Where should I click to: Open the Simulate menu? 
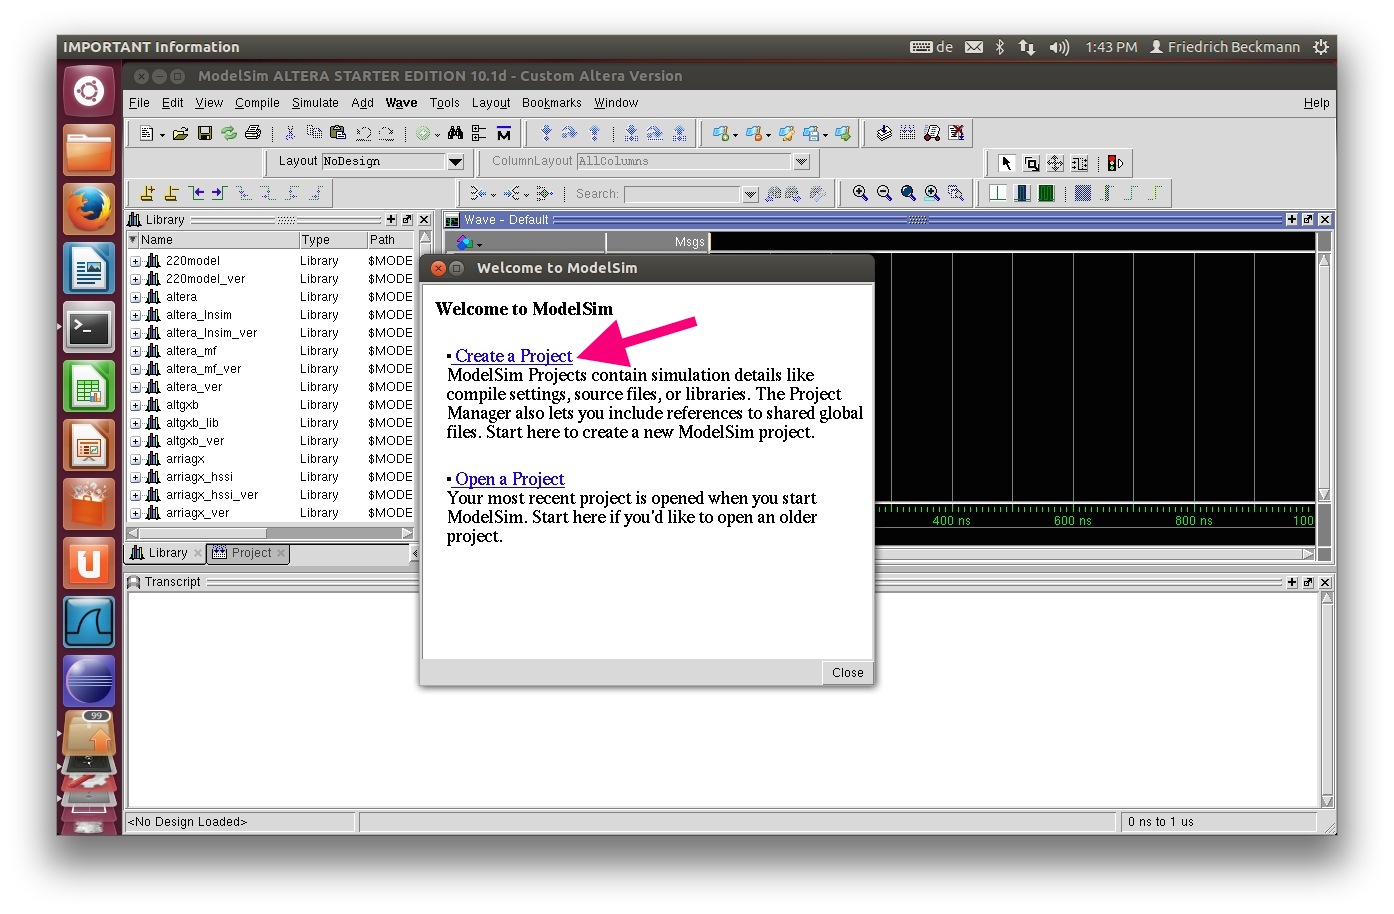point(315,103)
